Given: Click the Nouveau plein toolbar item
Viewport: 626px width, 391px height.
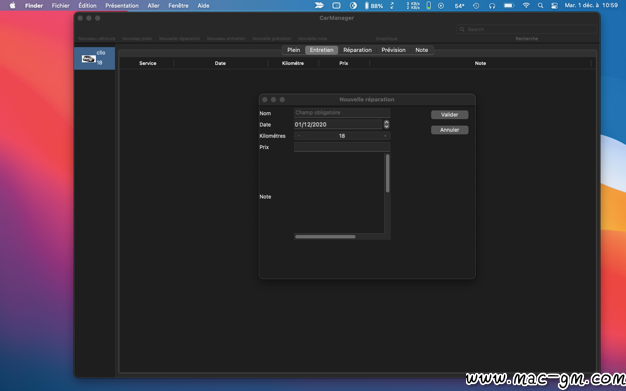Looking at the screenshot, I should click(137, 39).
